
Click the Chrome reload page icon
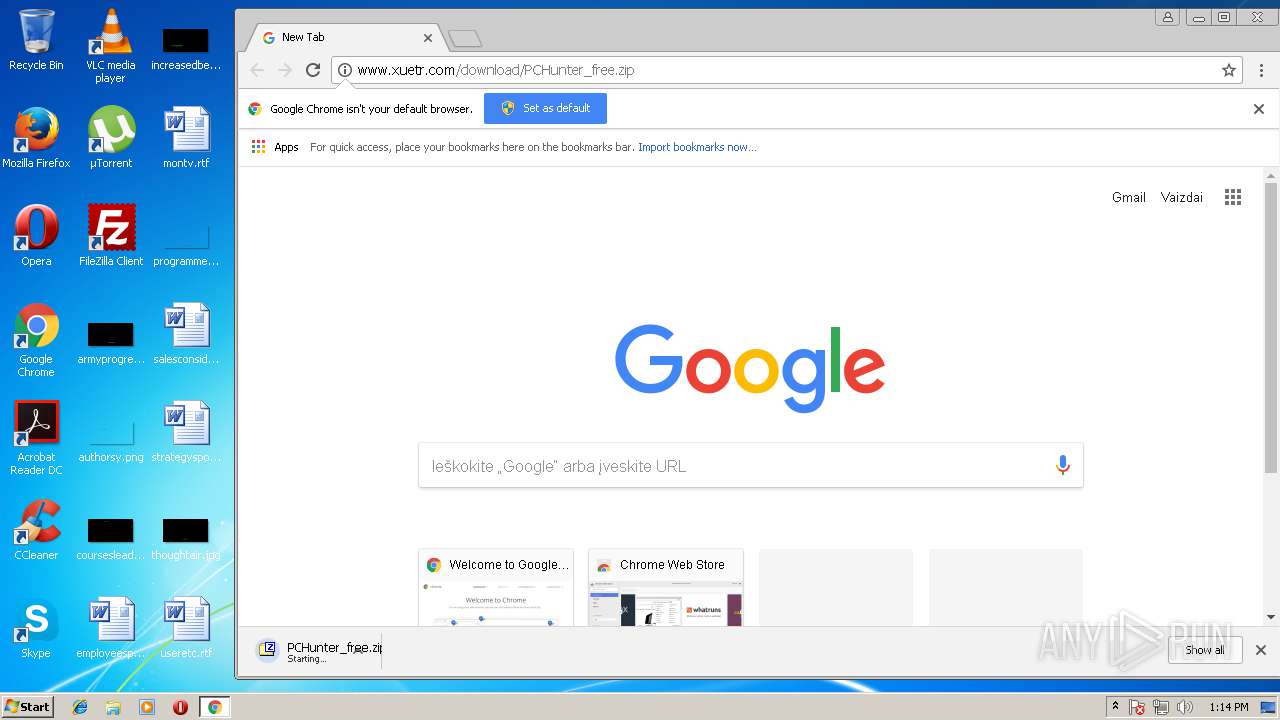(313, 70)
